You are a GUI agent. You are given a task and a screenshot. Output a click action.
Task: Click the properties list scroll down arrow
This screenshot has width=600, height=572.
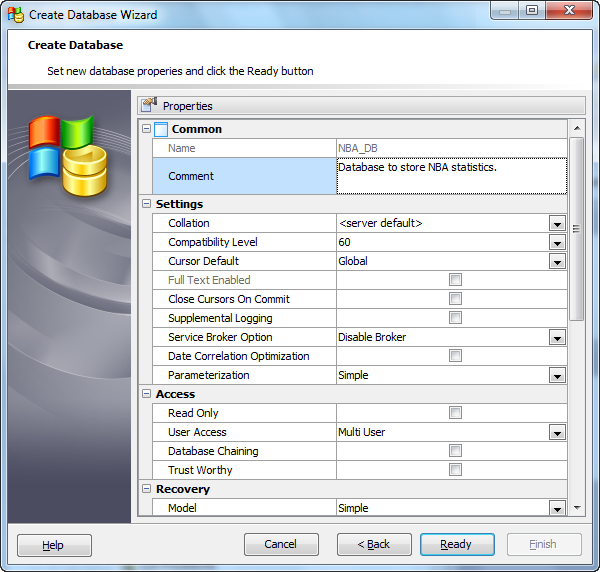pos(576,508)
